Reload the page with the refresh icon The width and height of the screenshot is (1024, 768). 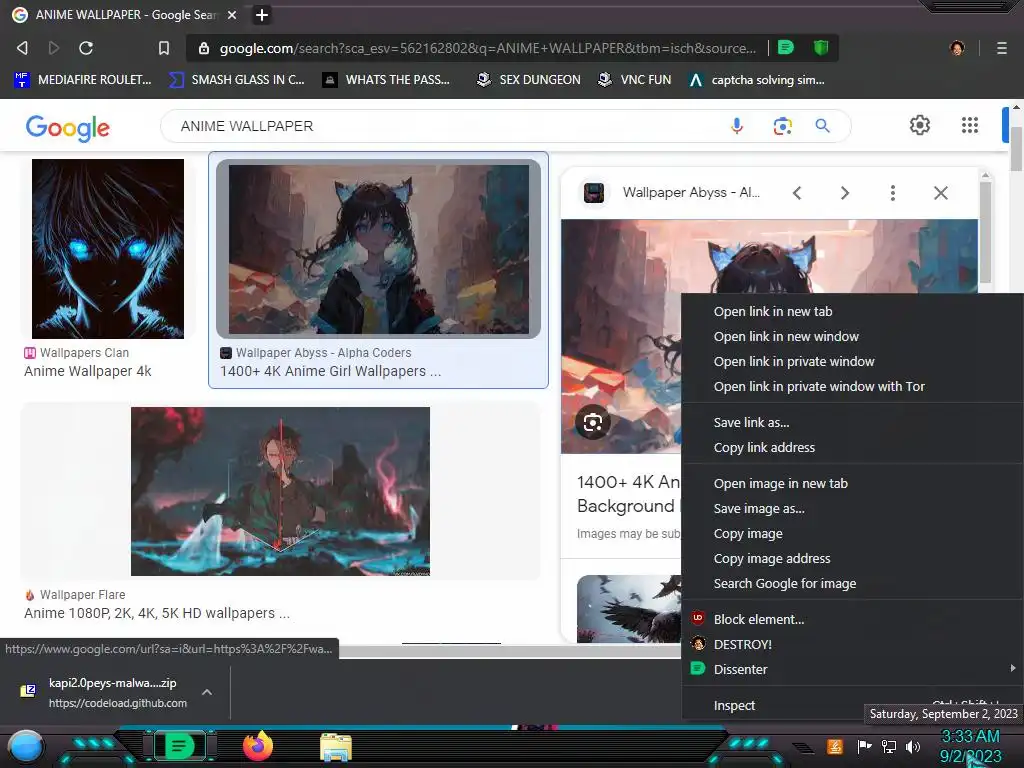(86, 48)
